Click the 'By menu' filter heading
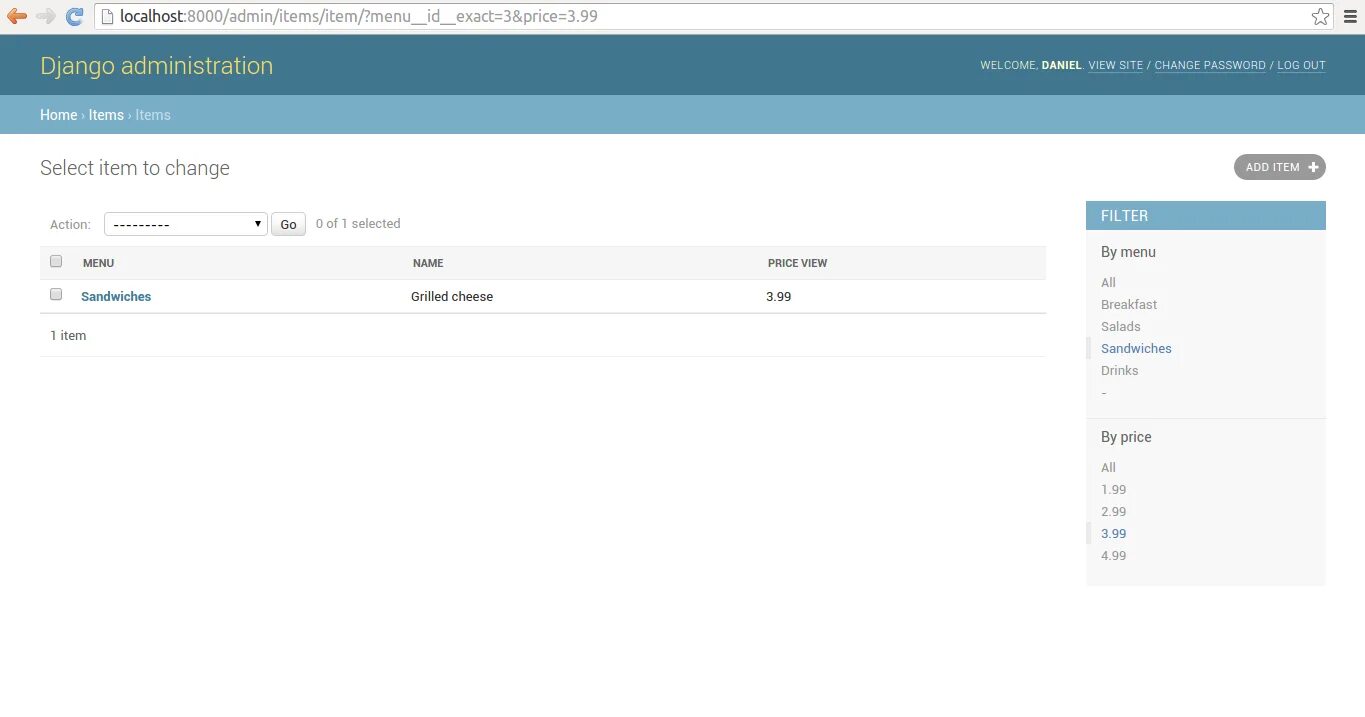The height and width of the screenshot is (717, 1365). pyautogui.click(x=1128, y=252)
